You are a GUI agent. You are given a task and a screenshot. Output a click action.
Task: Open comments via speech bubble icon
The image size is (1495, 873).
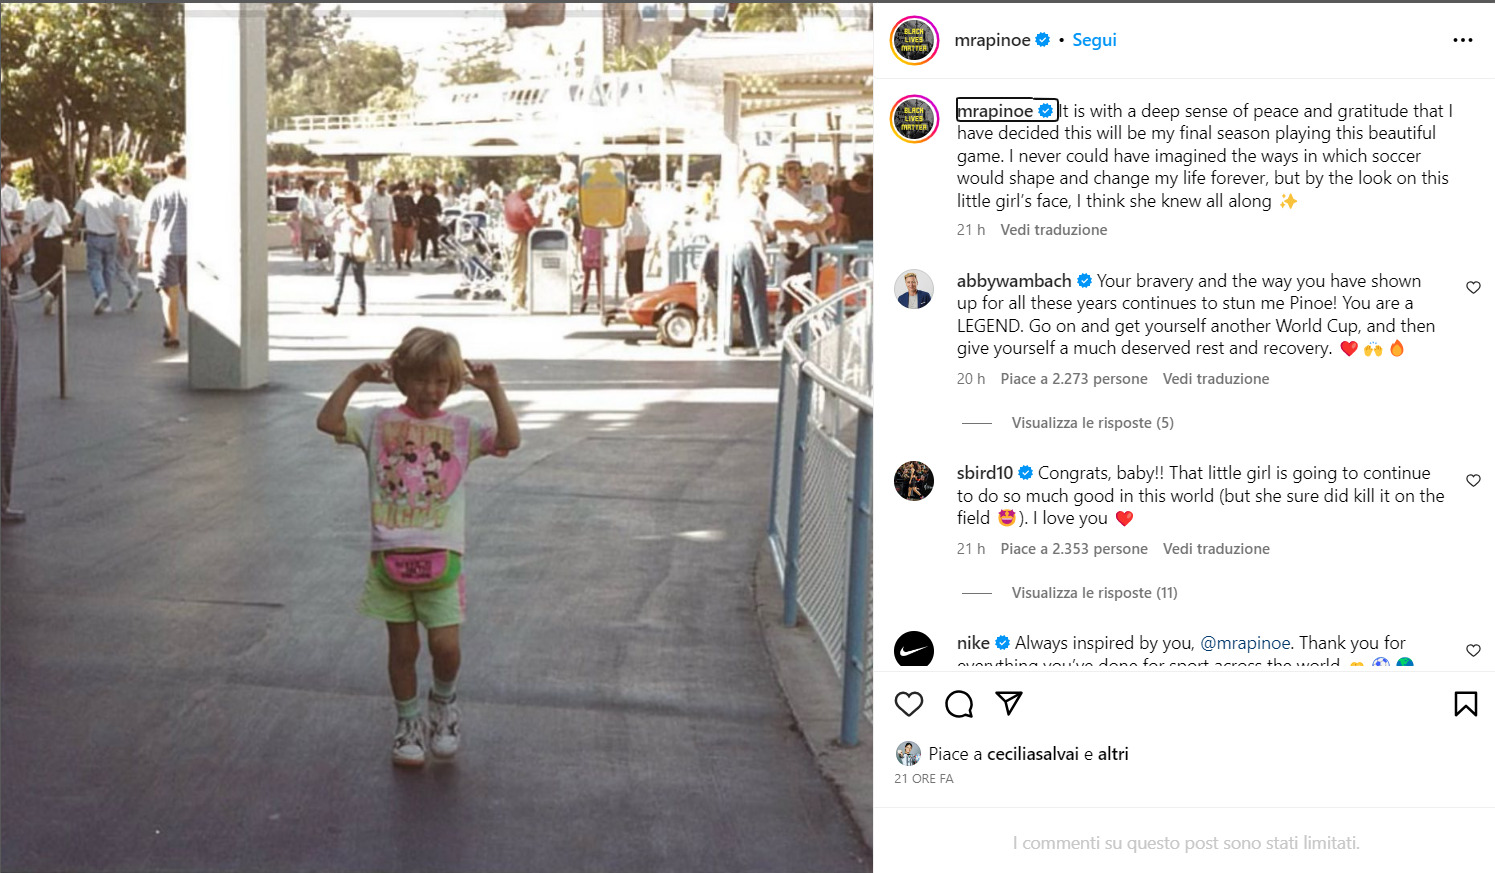pos(959,704)
